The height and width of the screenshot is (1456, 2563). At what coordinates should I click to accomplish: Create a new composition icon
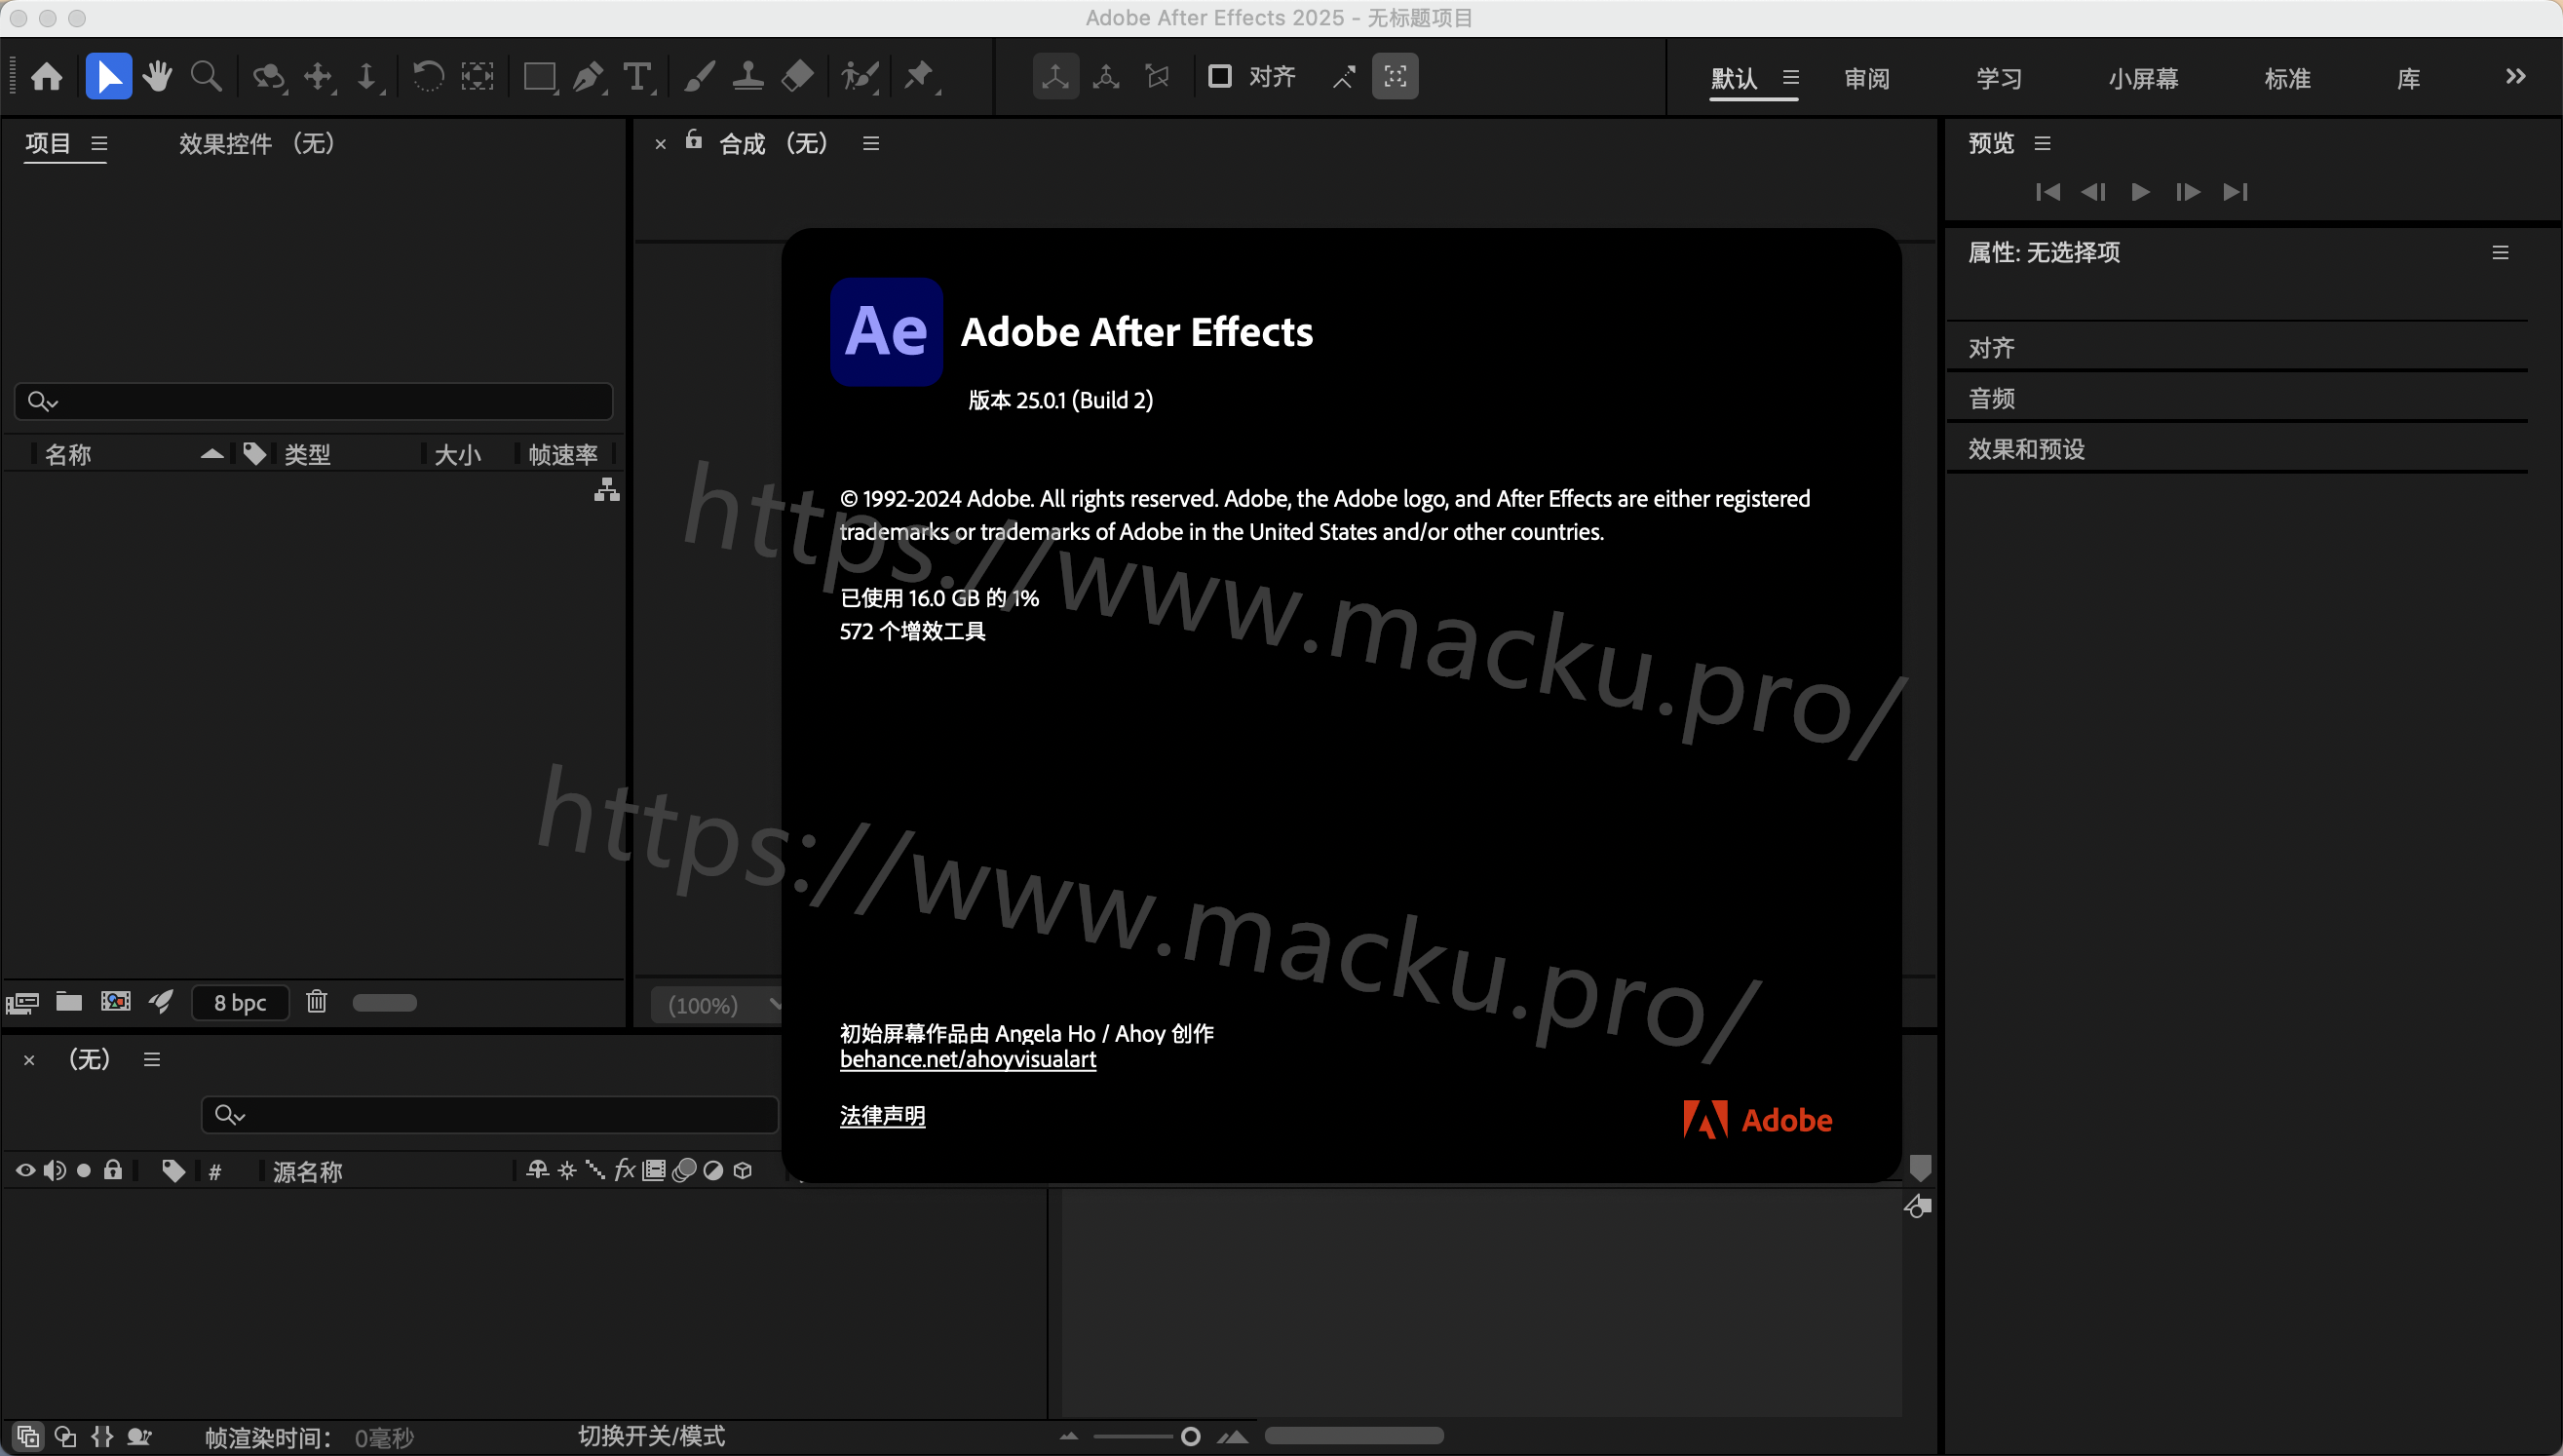click(116, 1002)
